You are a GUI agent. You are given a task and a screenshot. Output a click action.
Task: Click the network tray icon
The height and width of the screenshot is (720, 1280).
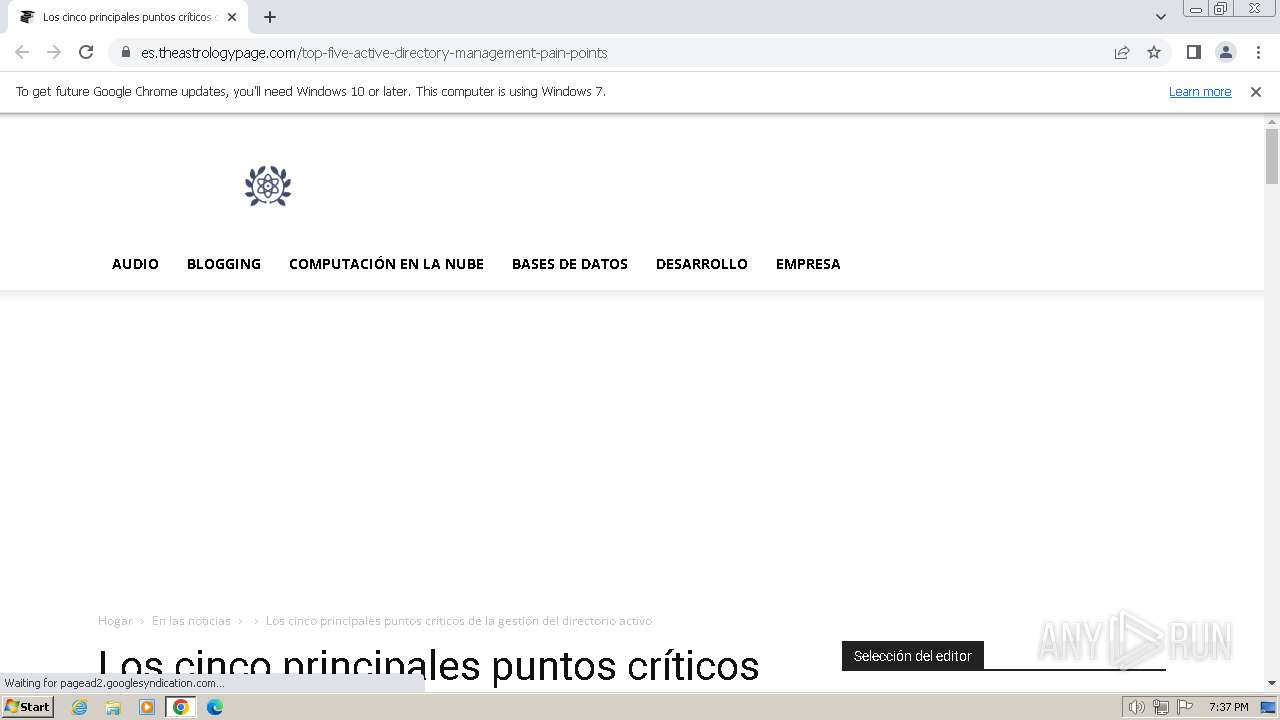point(1160,707)
